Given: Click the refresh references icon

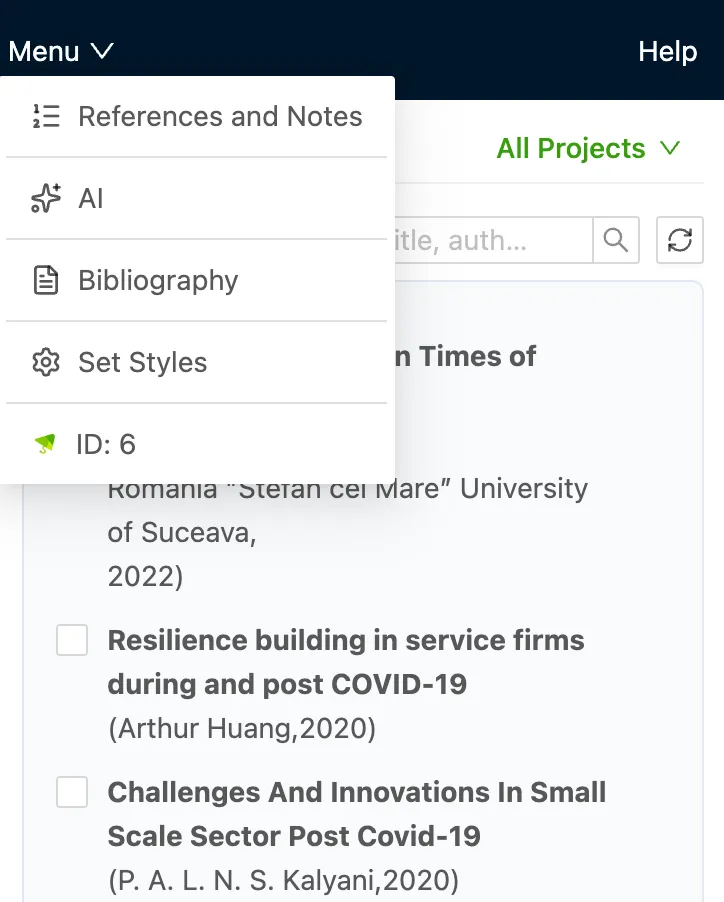Looking at the screenshot, I should (x=680, y=241).
